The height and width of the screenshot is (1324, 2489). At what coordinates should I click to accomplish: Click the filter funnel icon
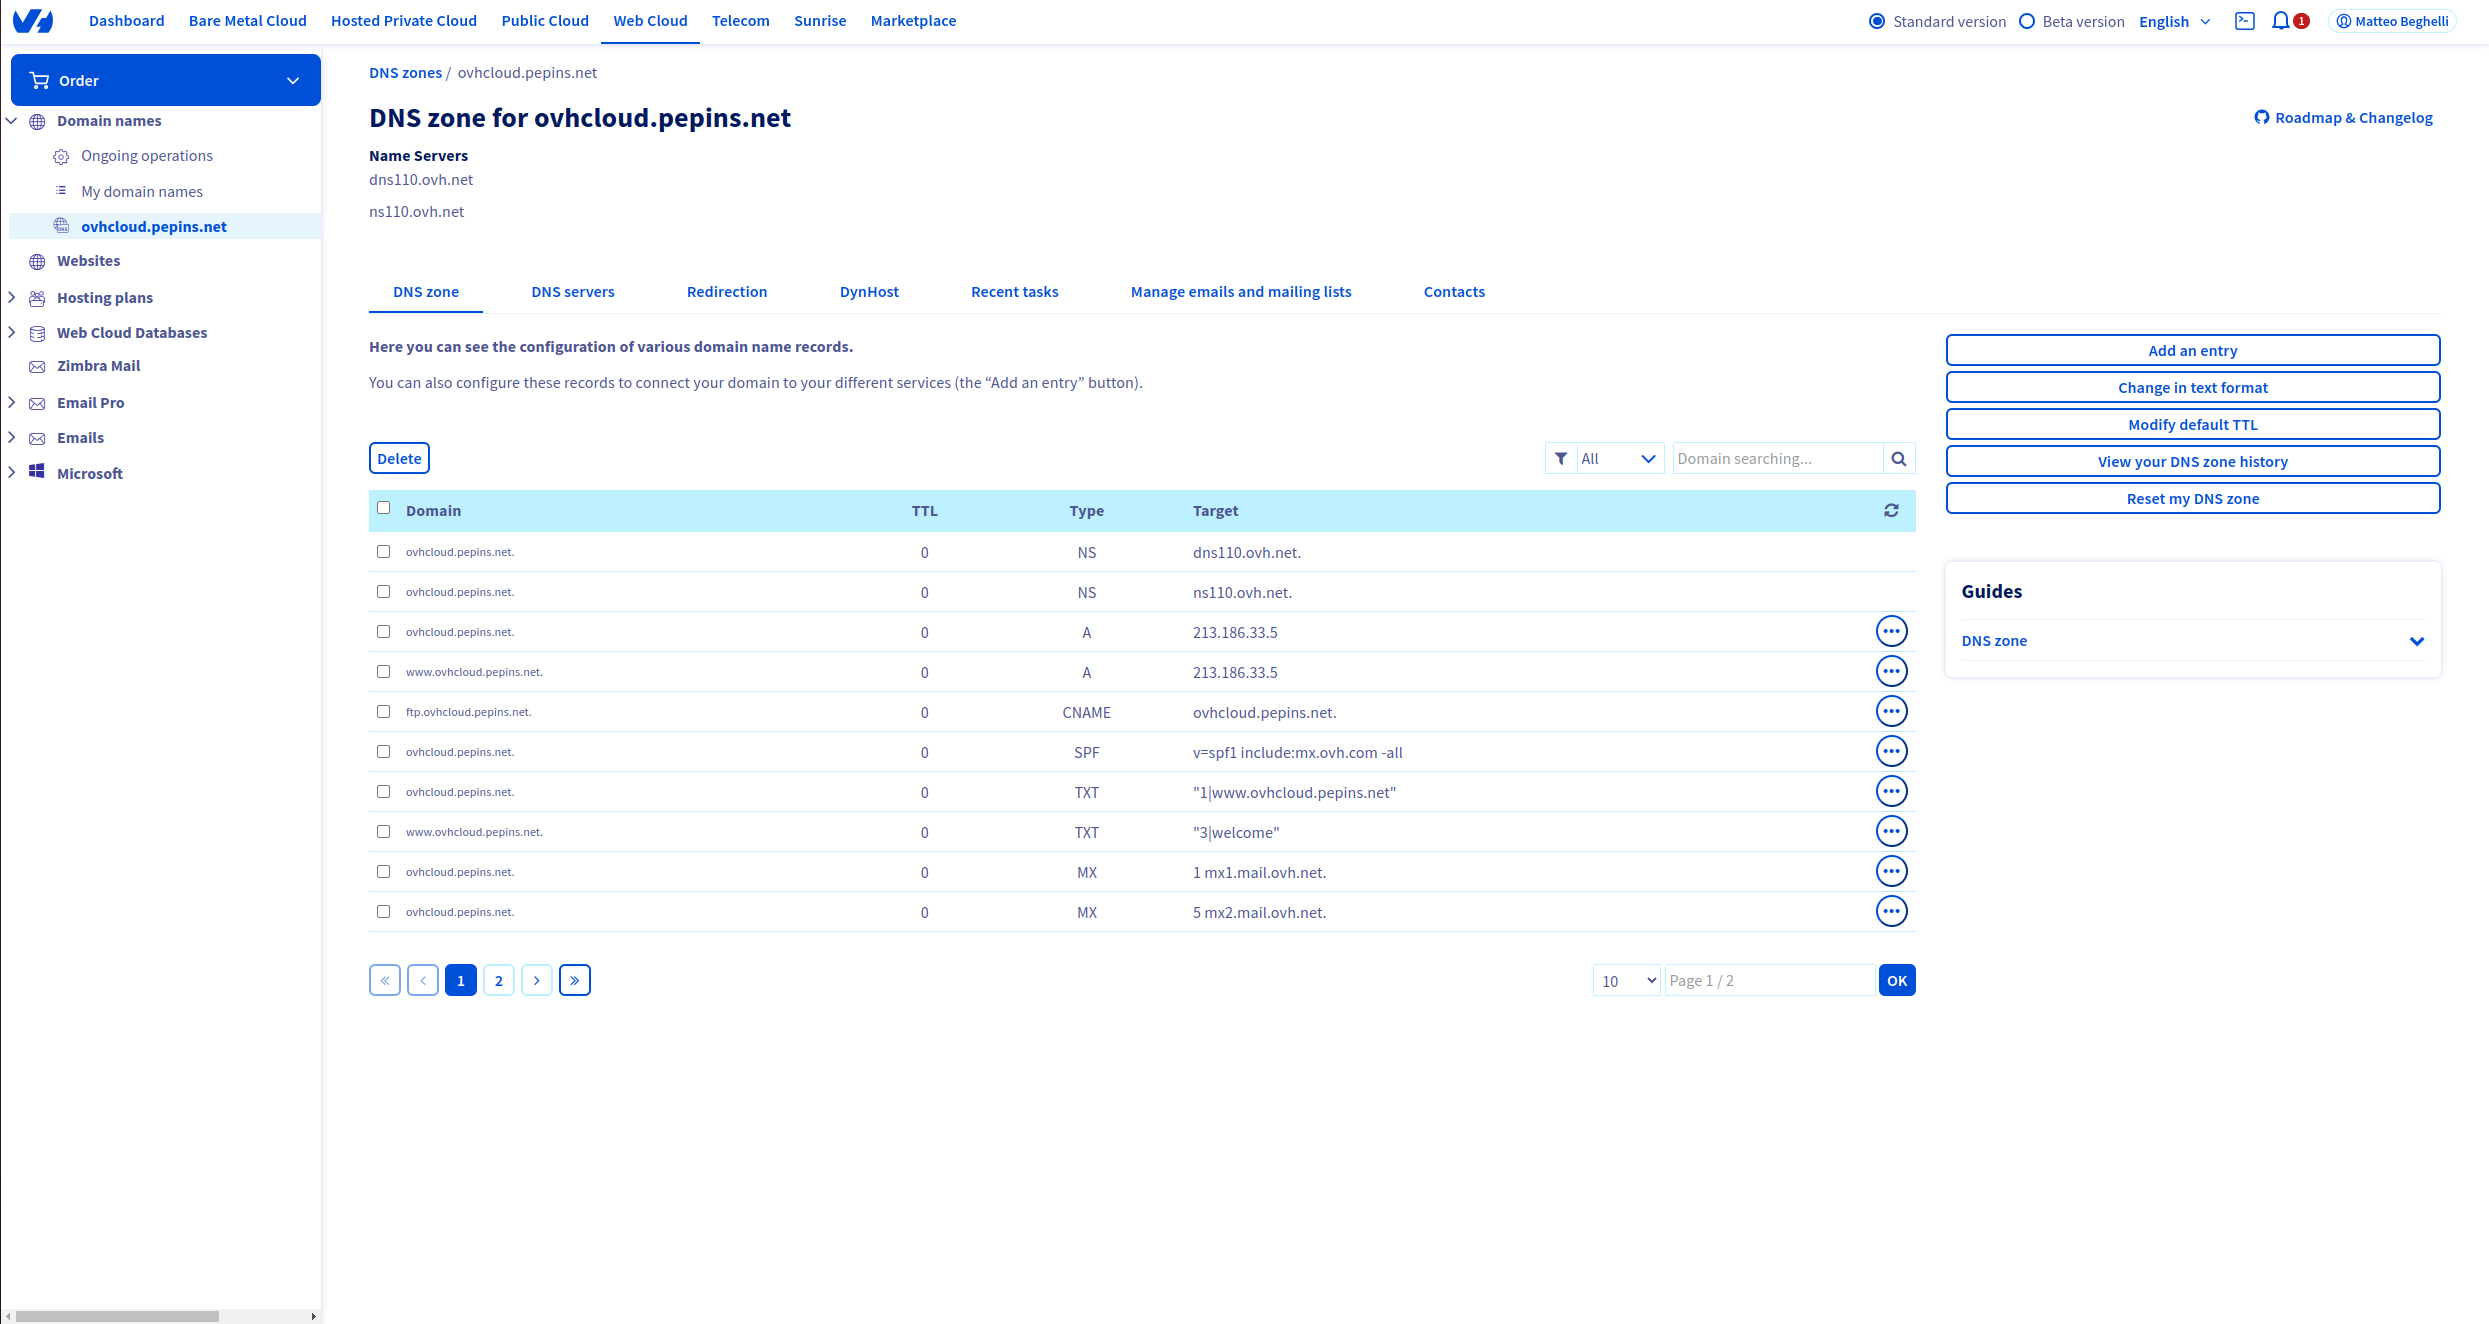(1561, 459)
